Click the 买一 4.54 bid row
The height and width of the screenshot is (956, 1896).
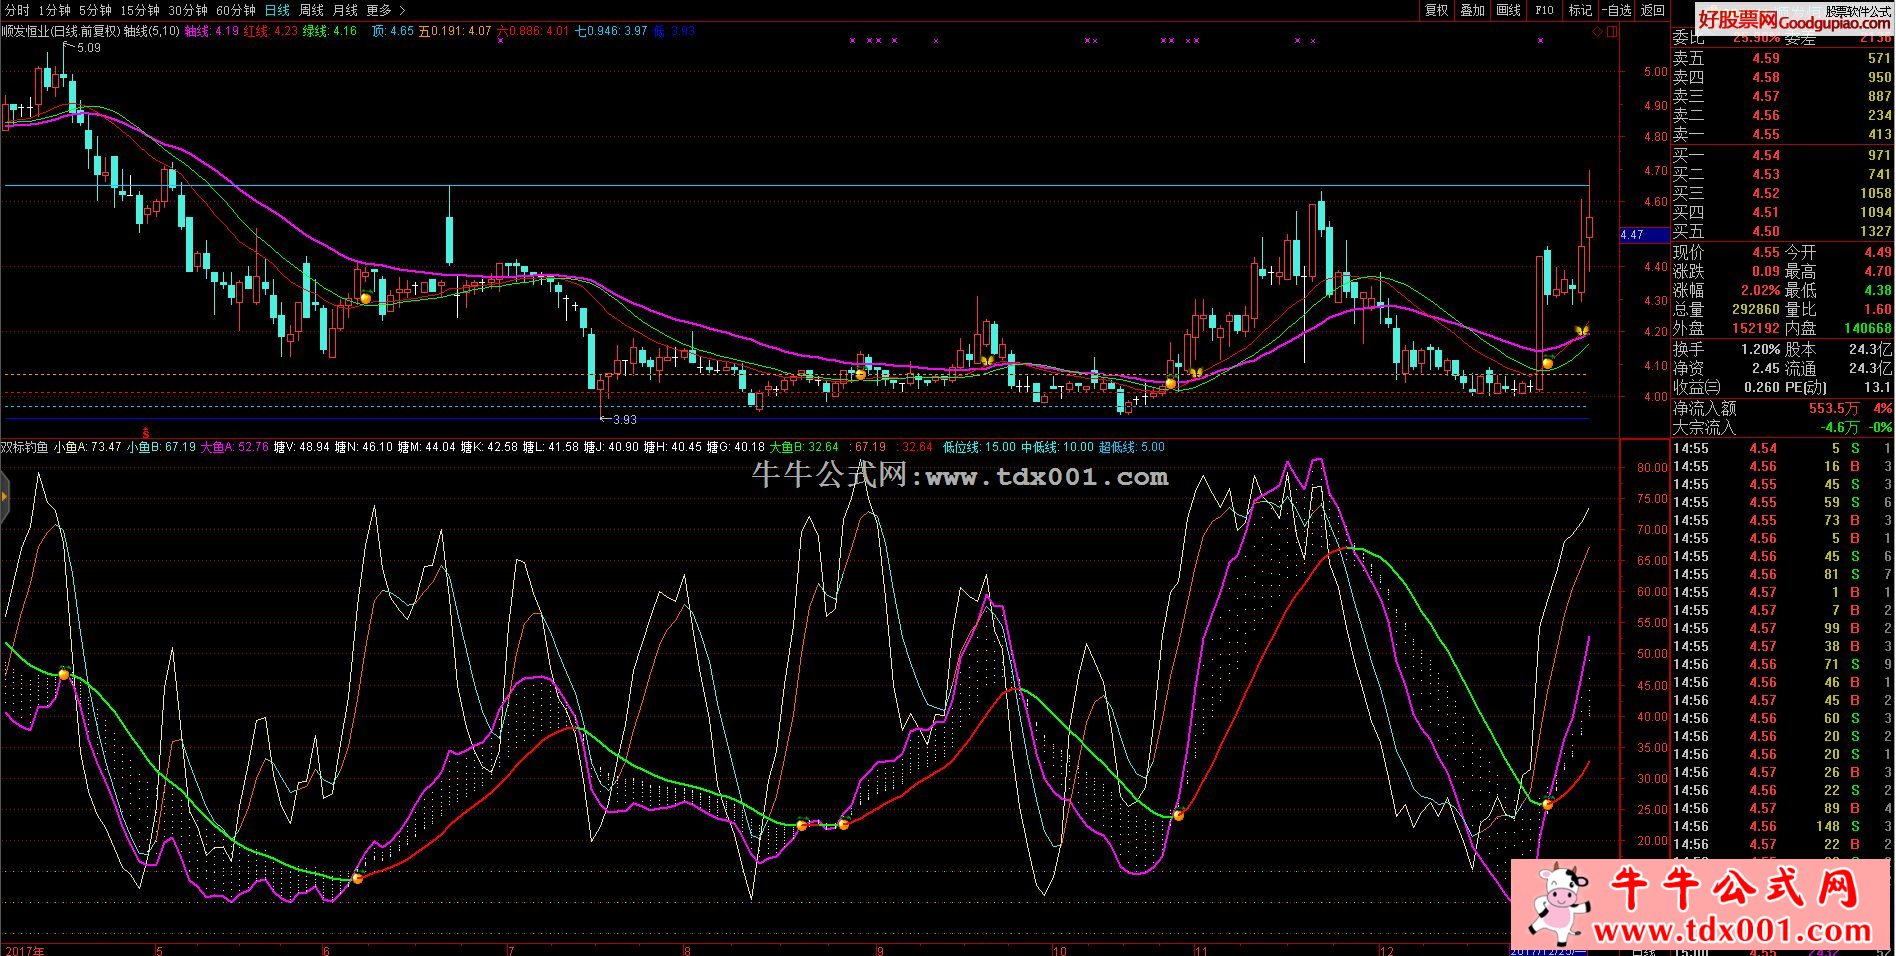(1782, 155)
